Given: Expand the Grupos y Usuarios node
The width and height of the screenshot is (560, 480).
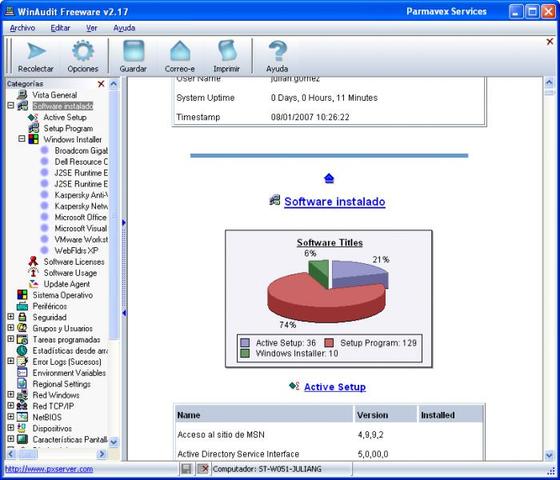Looking at the screenshot, I should point(11,328).
